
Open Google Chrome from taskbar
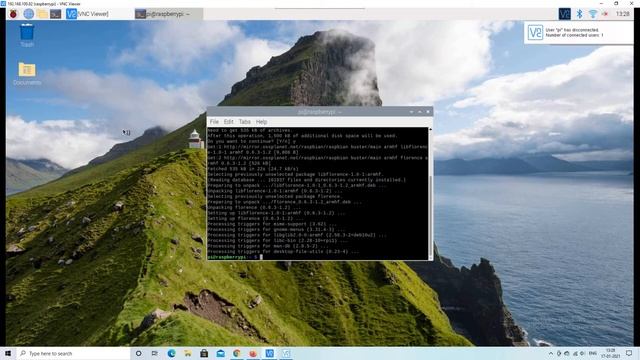(237, 353)
